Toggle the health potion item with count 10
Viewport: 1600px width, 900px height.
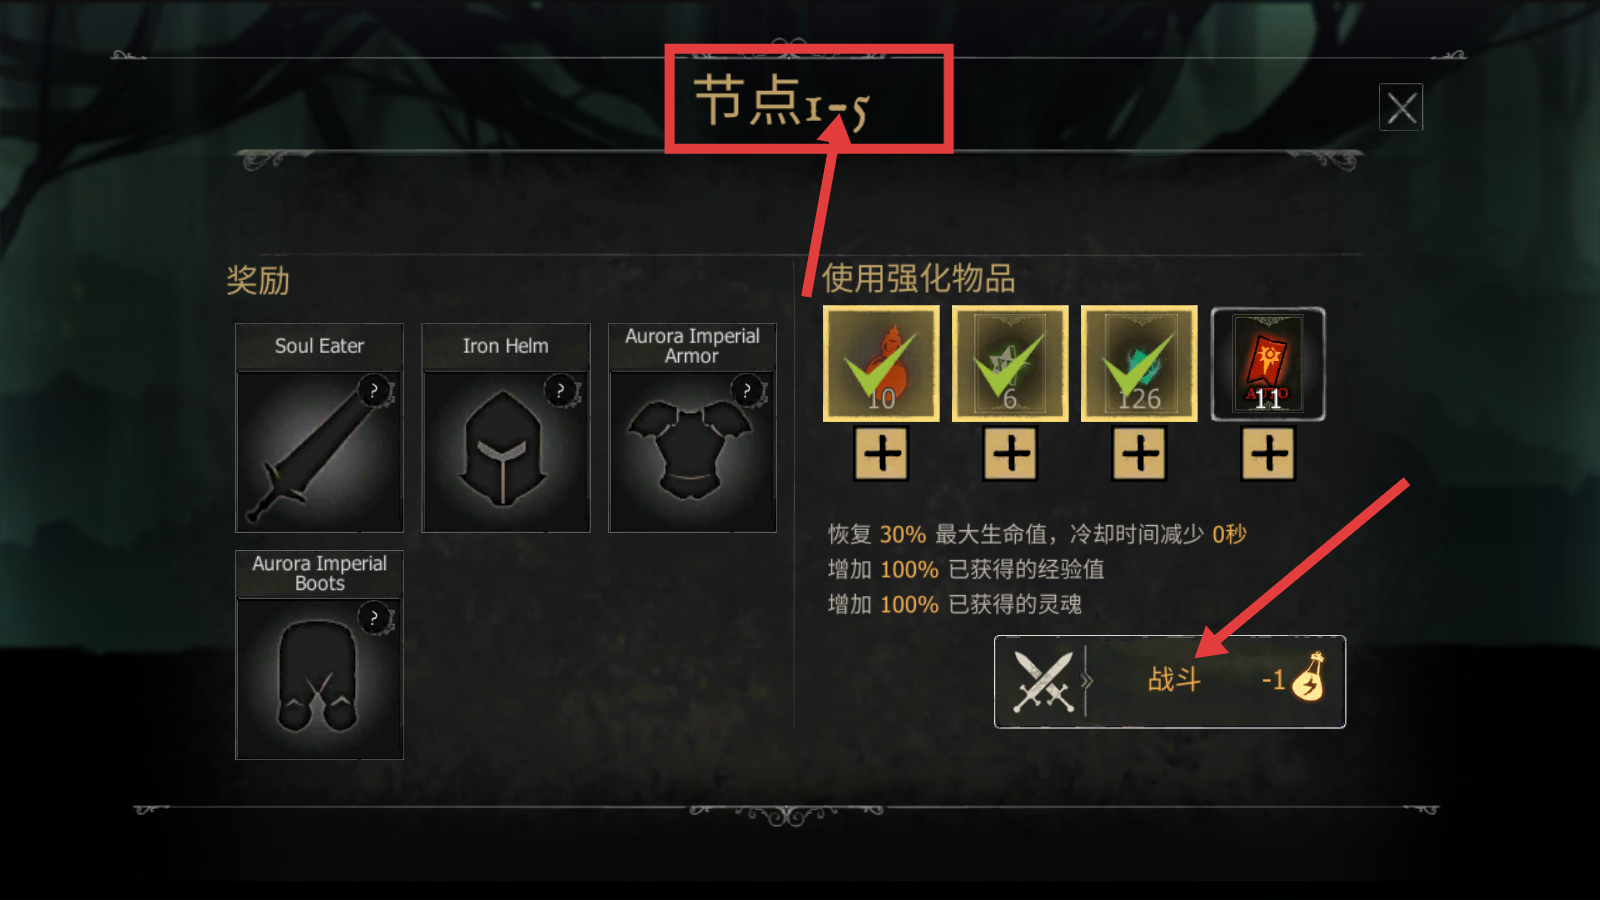pos(881,363)
